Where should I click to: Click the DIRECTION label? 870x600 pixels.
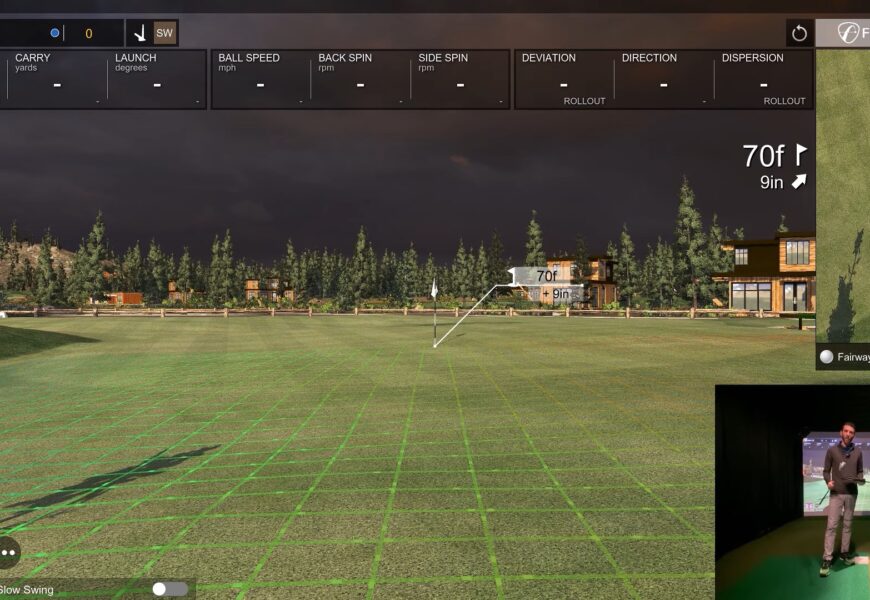pyautogui.click(x=649, y=58)
